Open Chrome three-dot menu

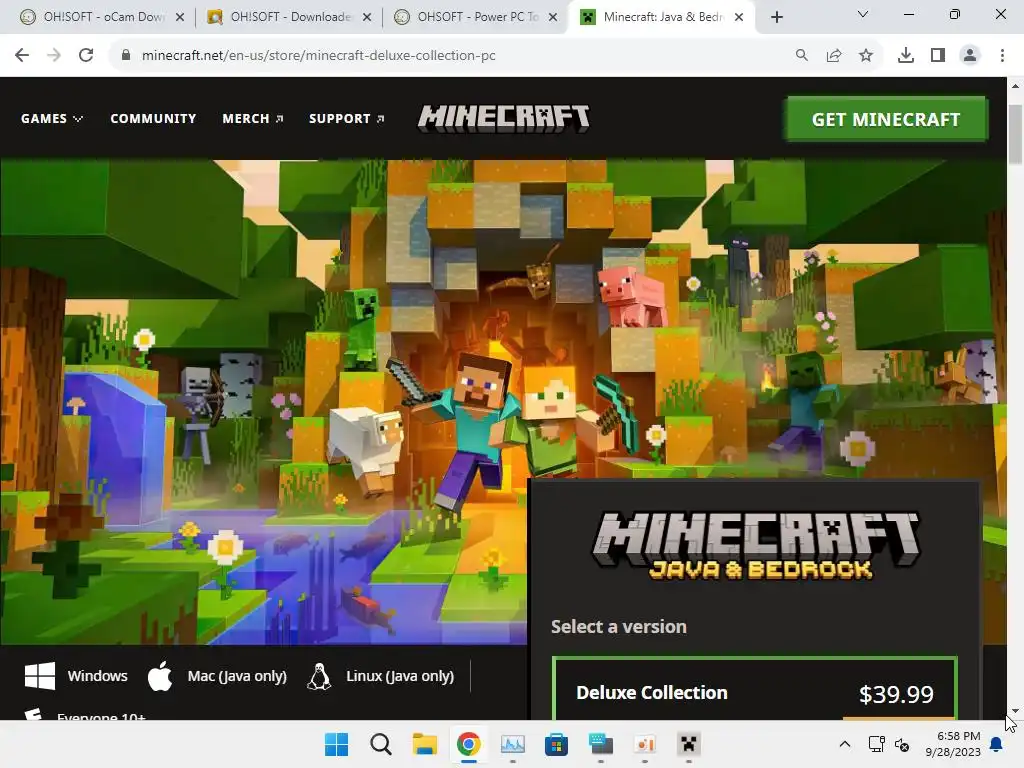(1002, 56)
